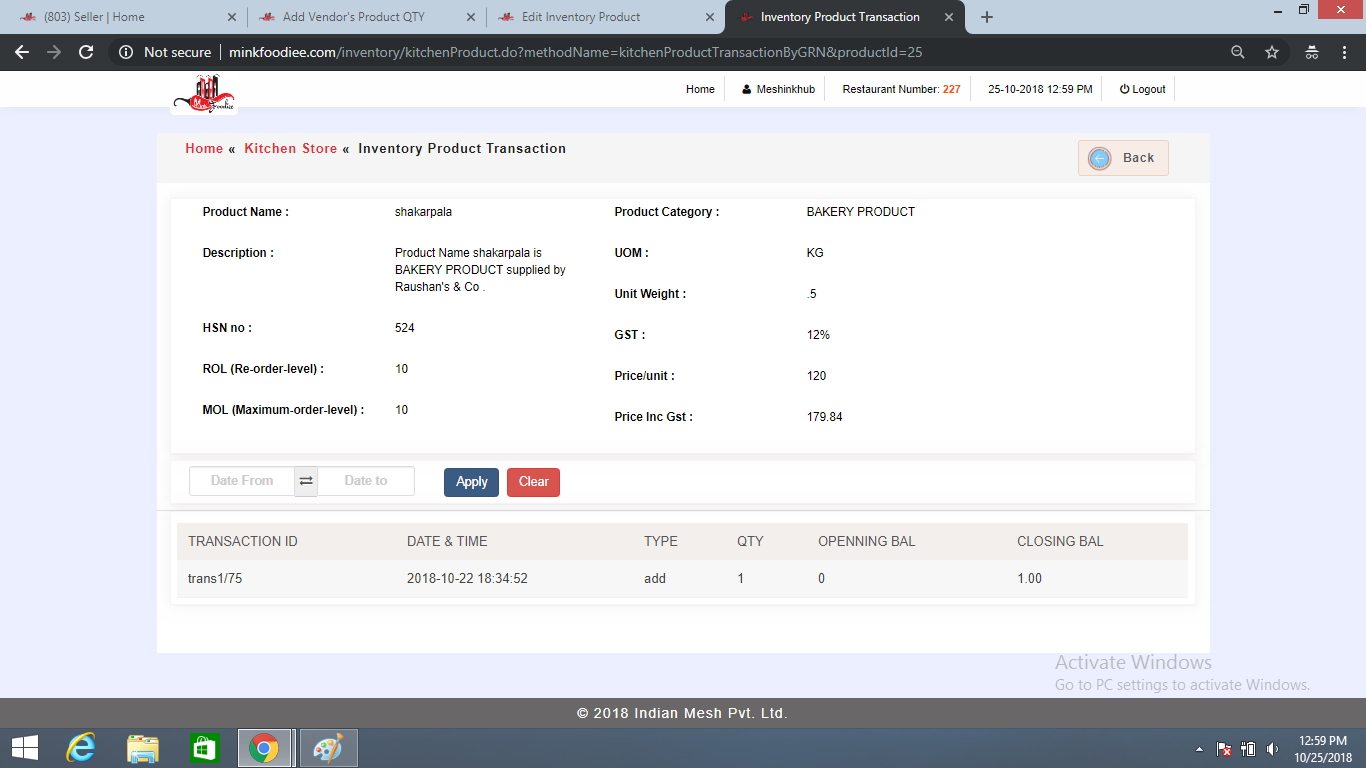
Task: Click the OPENNING BAL column header
Action: [x=867, y=541]
